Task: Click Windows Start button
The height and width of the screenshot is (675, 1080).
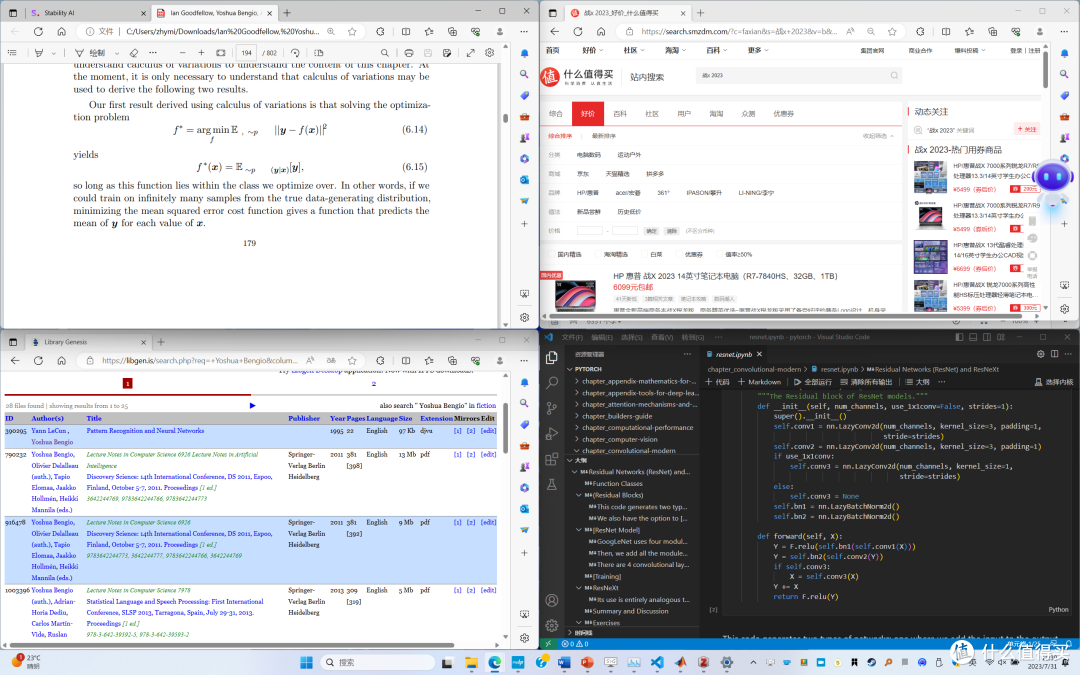Action: point(307,663)
